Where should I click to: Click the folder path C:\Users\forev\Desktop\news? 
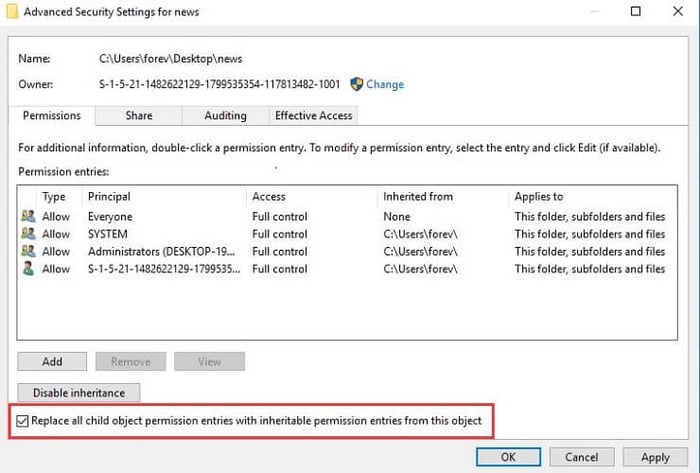coord(171,58)
